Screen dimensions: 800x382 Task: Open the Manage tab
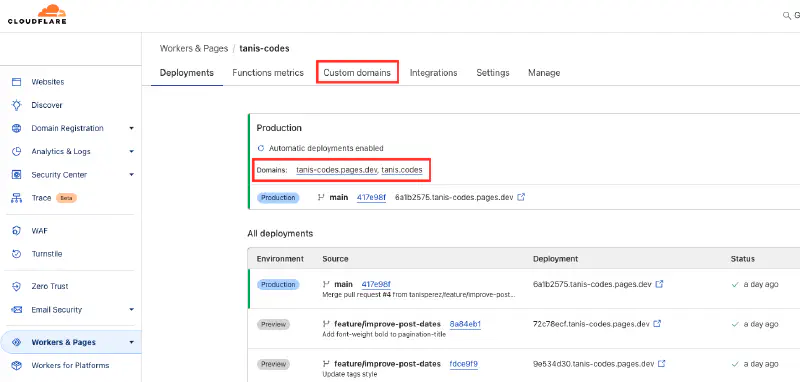point(544,73)
